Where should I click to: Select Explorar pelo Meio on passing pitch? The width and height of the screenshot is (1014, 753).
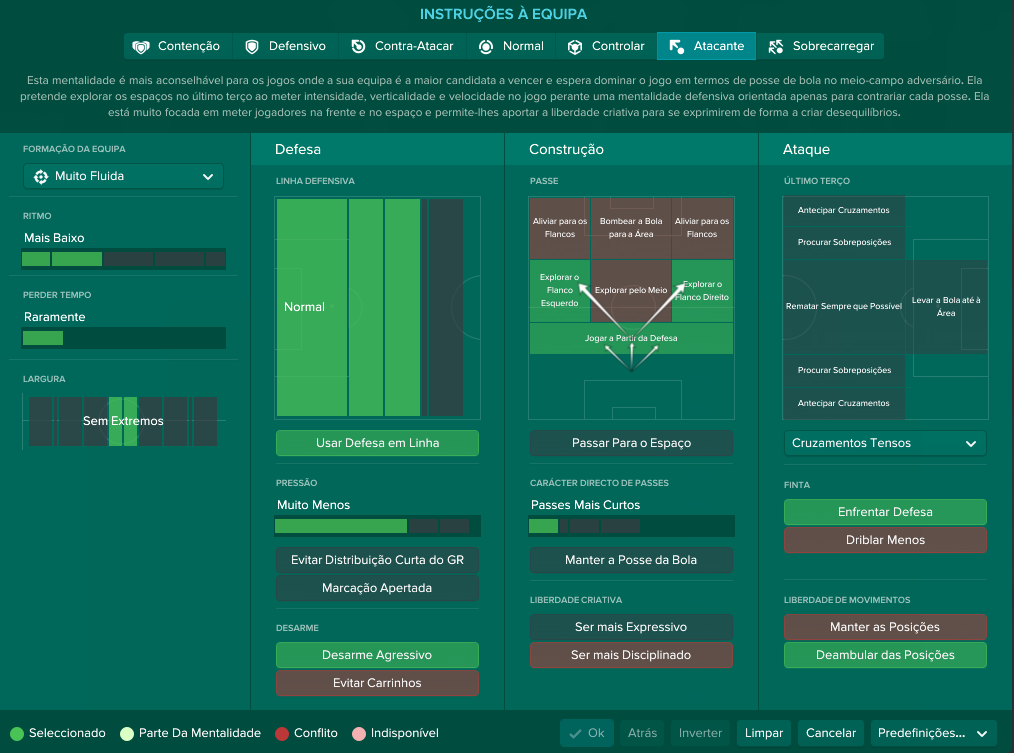click(631, 290)
